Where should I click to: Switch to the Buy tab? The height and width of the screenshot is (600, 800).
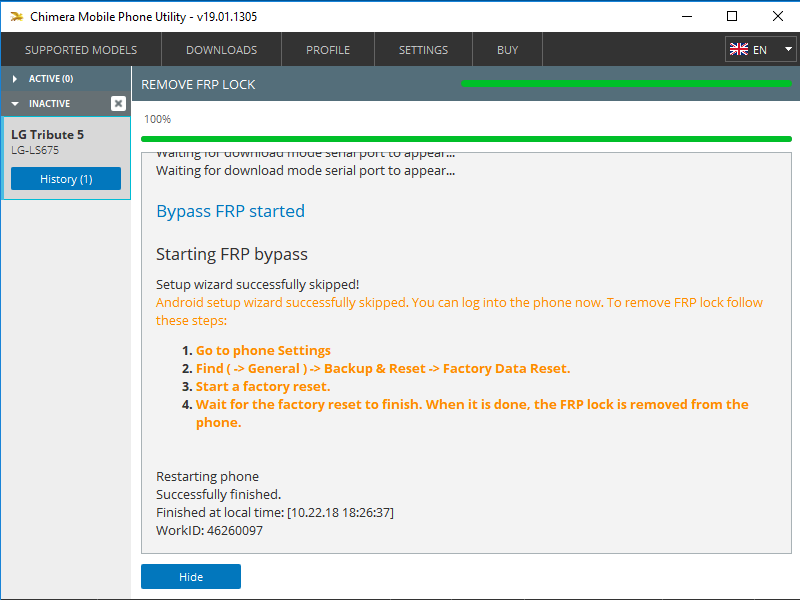(x=508, y=50)
